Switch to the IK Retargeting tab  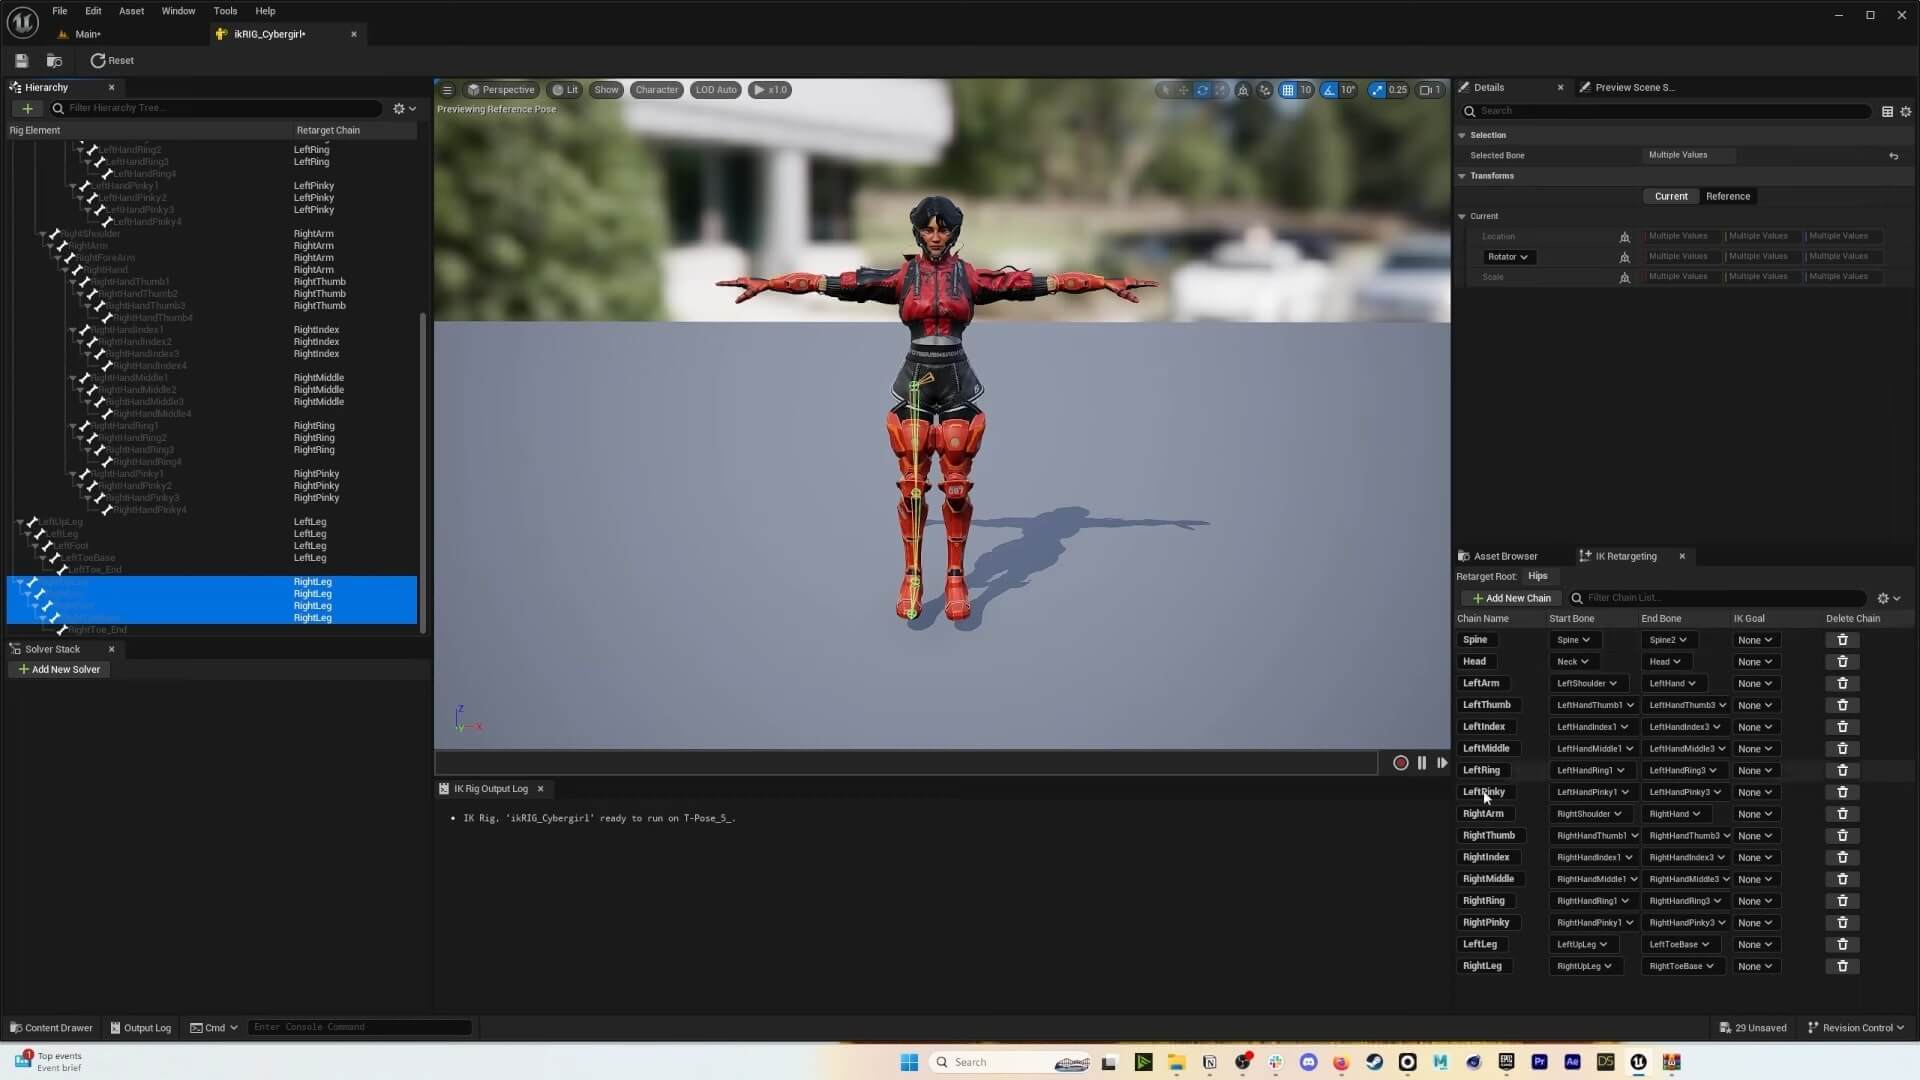coord(1625,556)
